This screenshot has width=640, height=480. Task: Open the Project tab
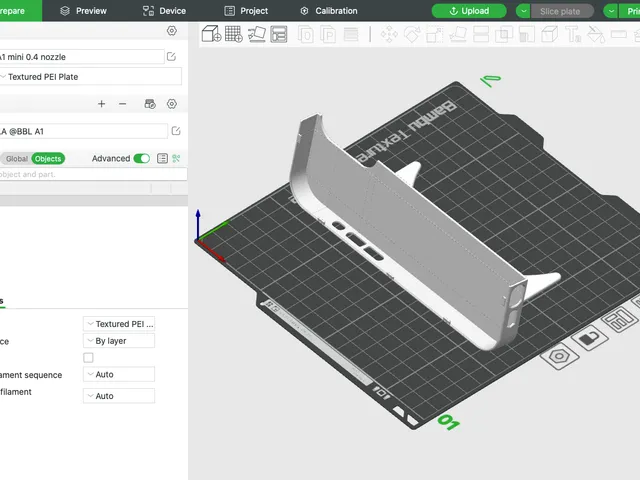pyautogui.click(x=246, y=11)
